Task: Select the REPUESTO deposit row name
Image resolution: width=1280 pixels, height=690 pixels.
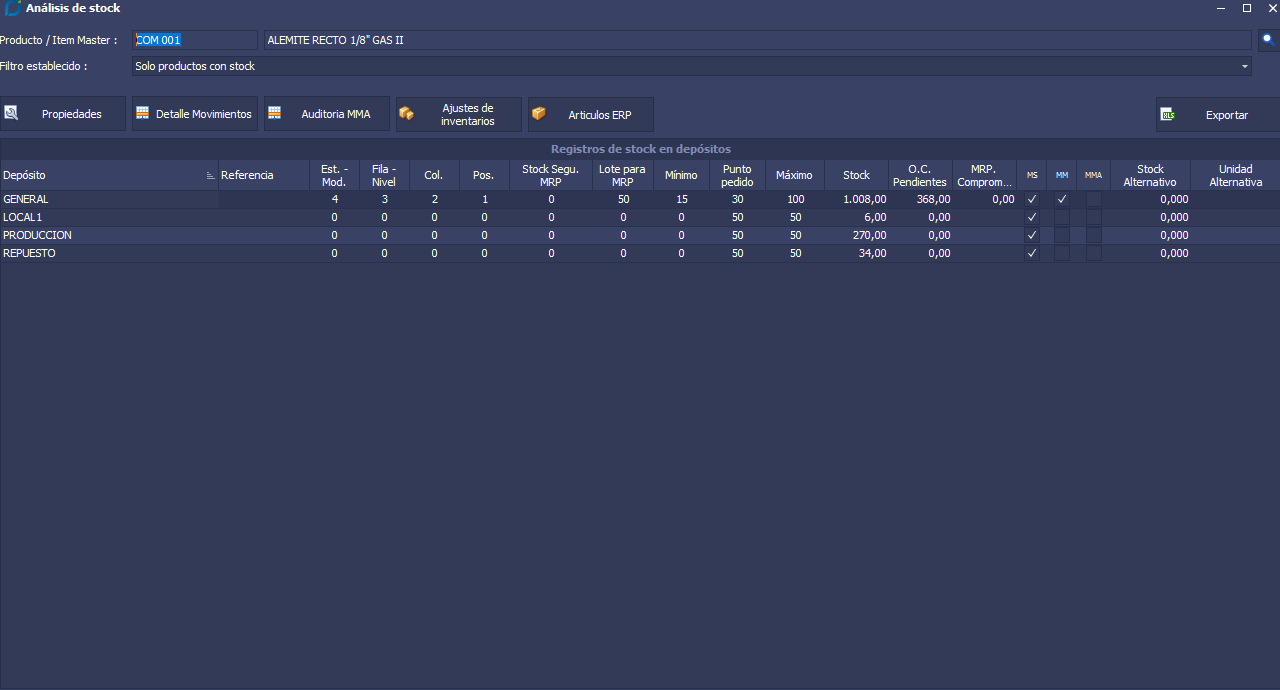Action: pos(29,253)
